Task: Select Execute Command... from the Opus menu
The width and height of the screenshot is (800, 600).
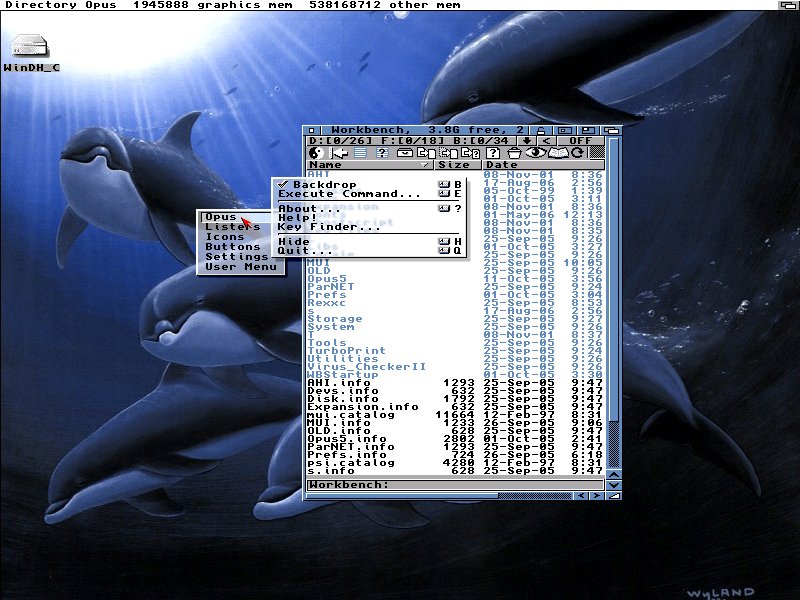Action: pos(369,194)
